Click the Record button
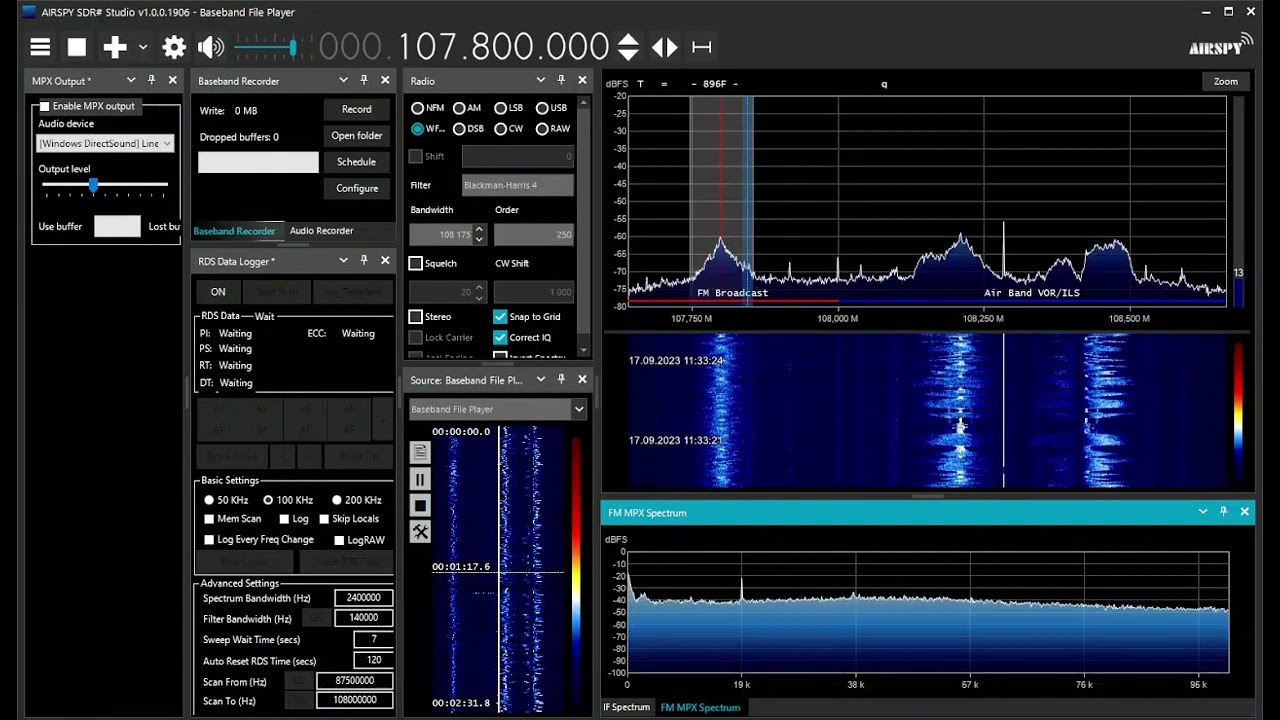 357,109
